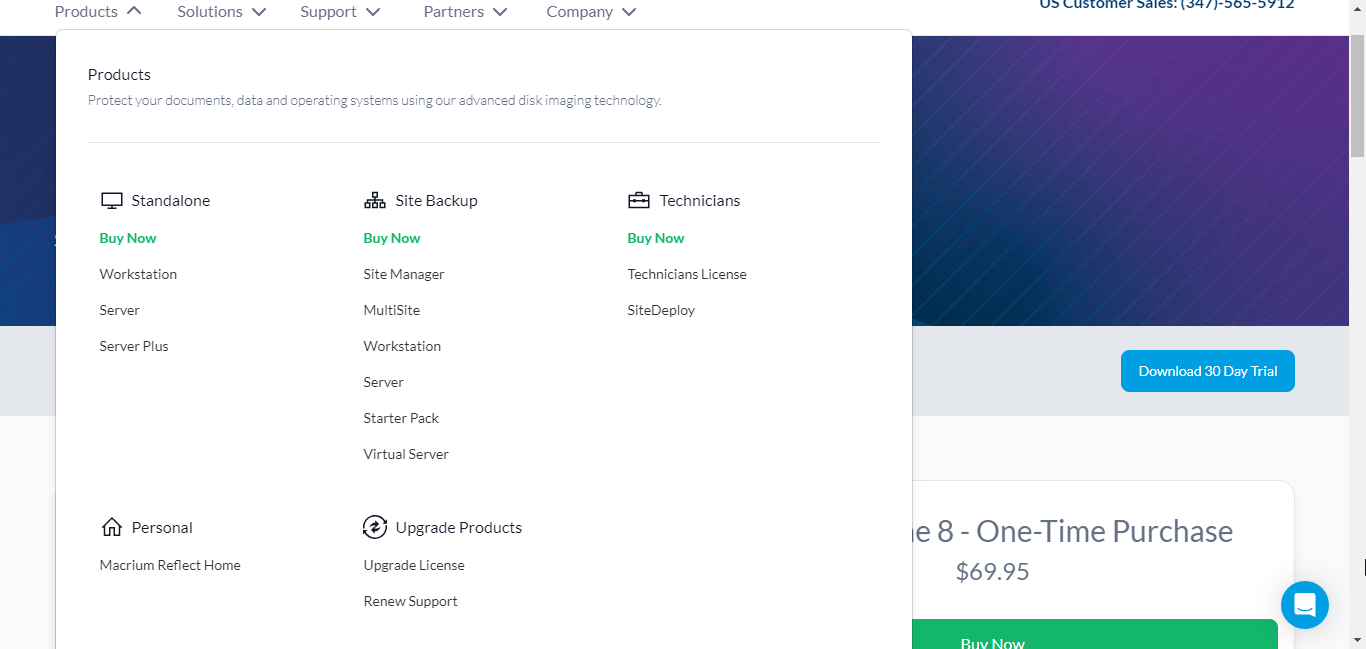Click the Technicians category heading
The height and width of the screenshot is (649, 1366).
coord(700,200)
